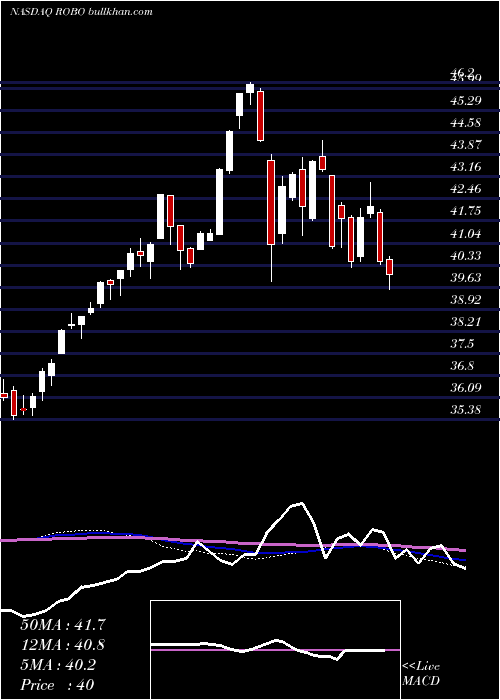Viewport: 500px width, 700px height.
Task: Click the 37.5 price axis label
Action: pyautogui.click(x=462, y=344)
